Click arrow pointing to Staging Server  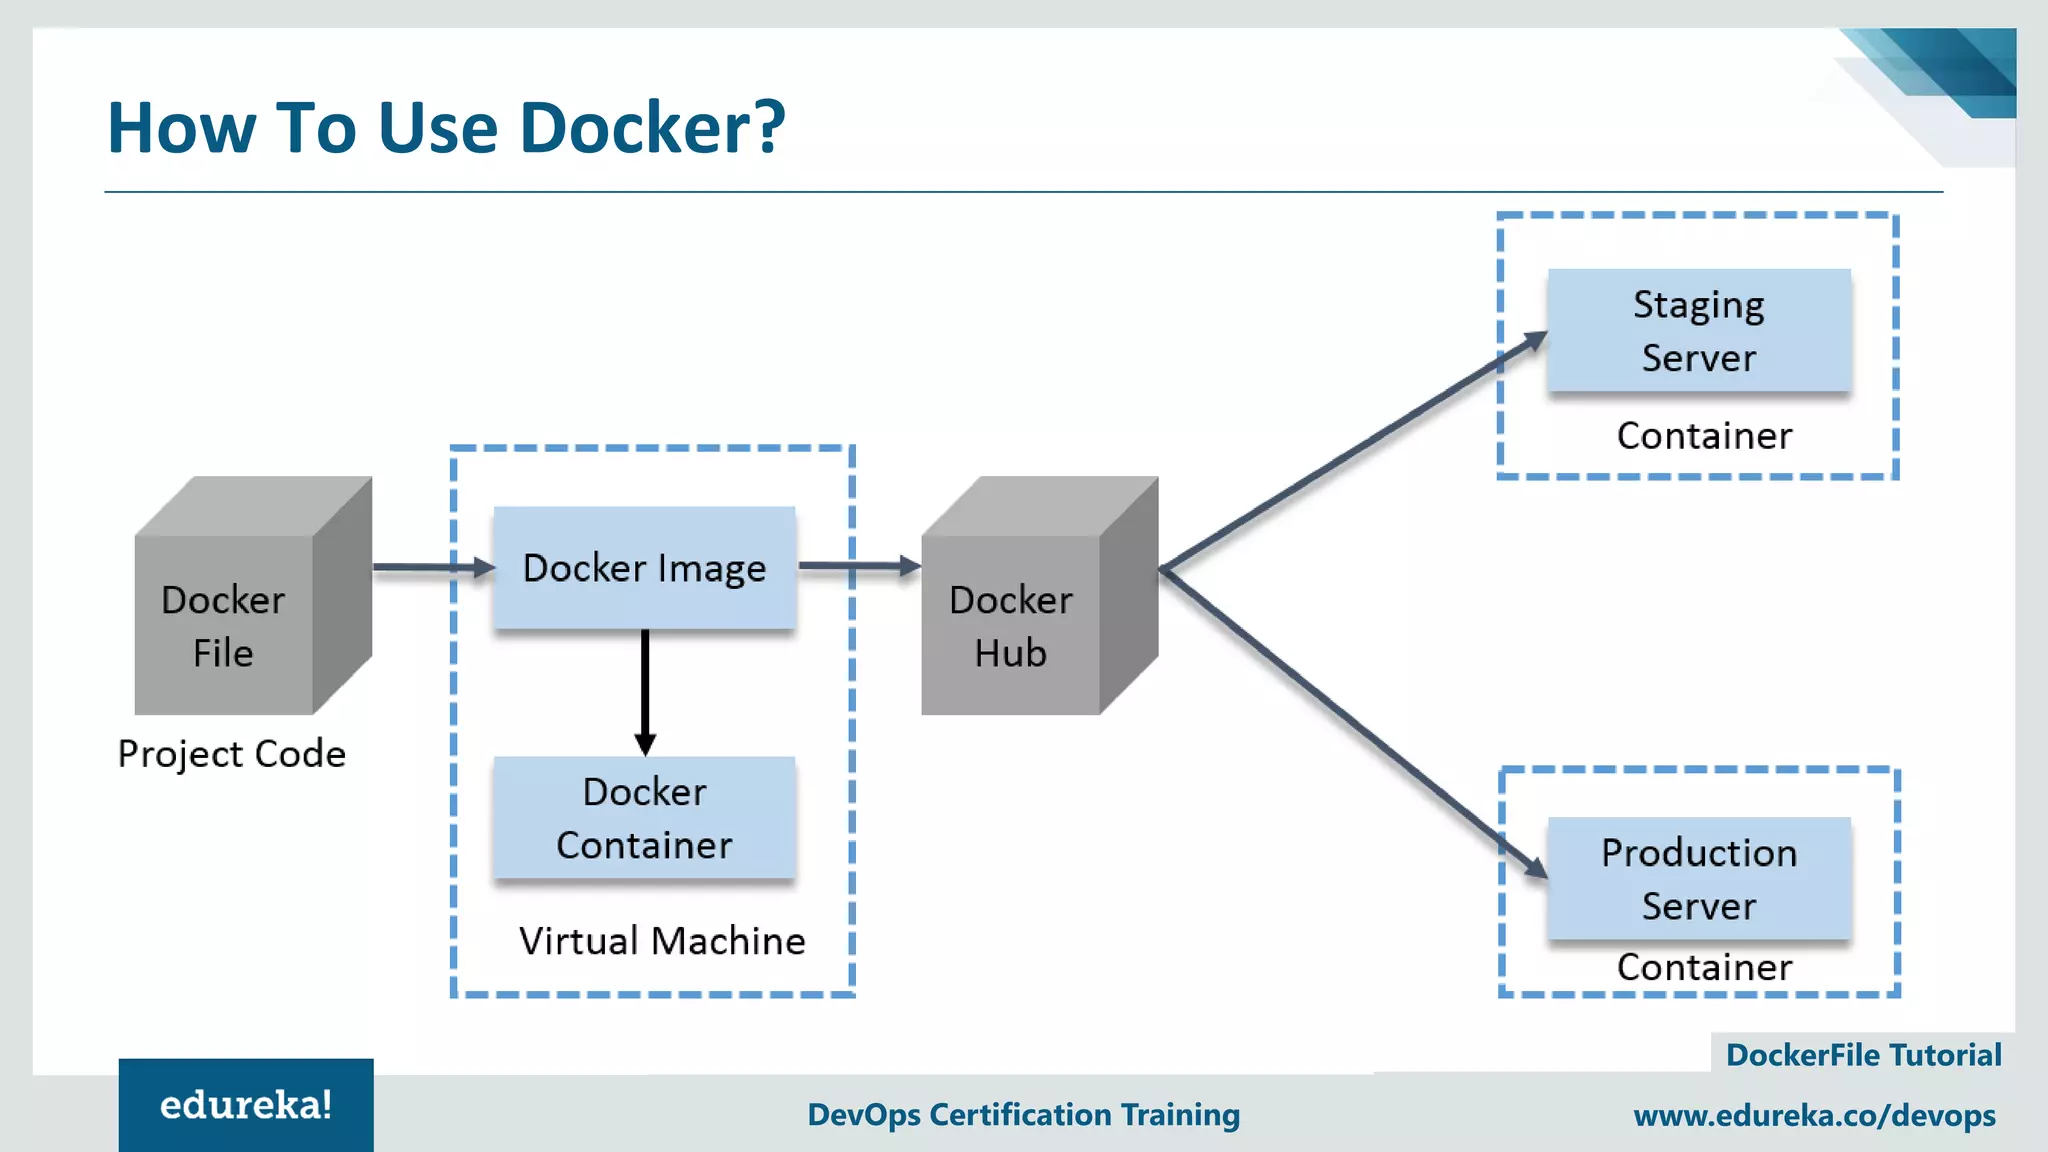1352,453
